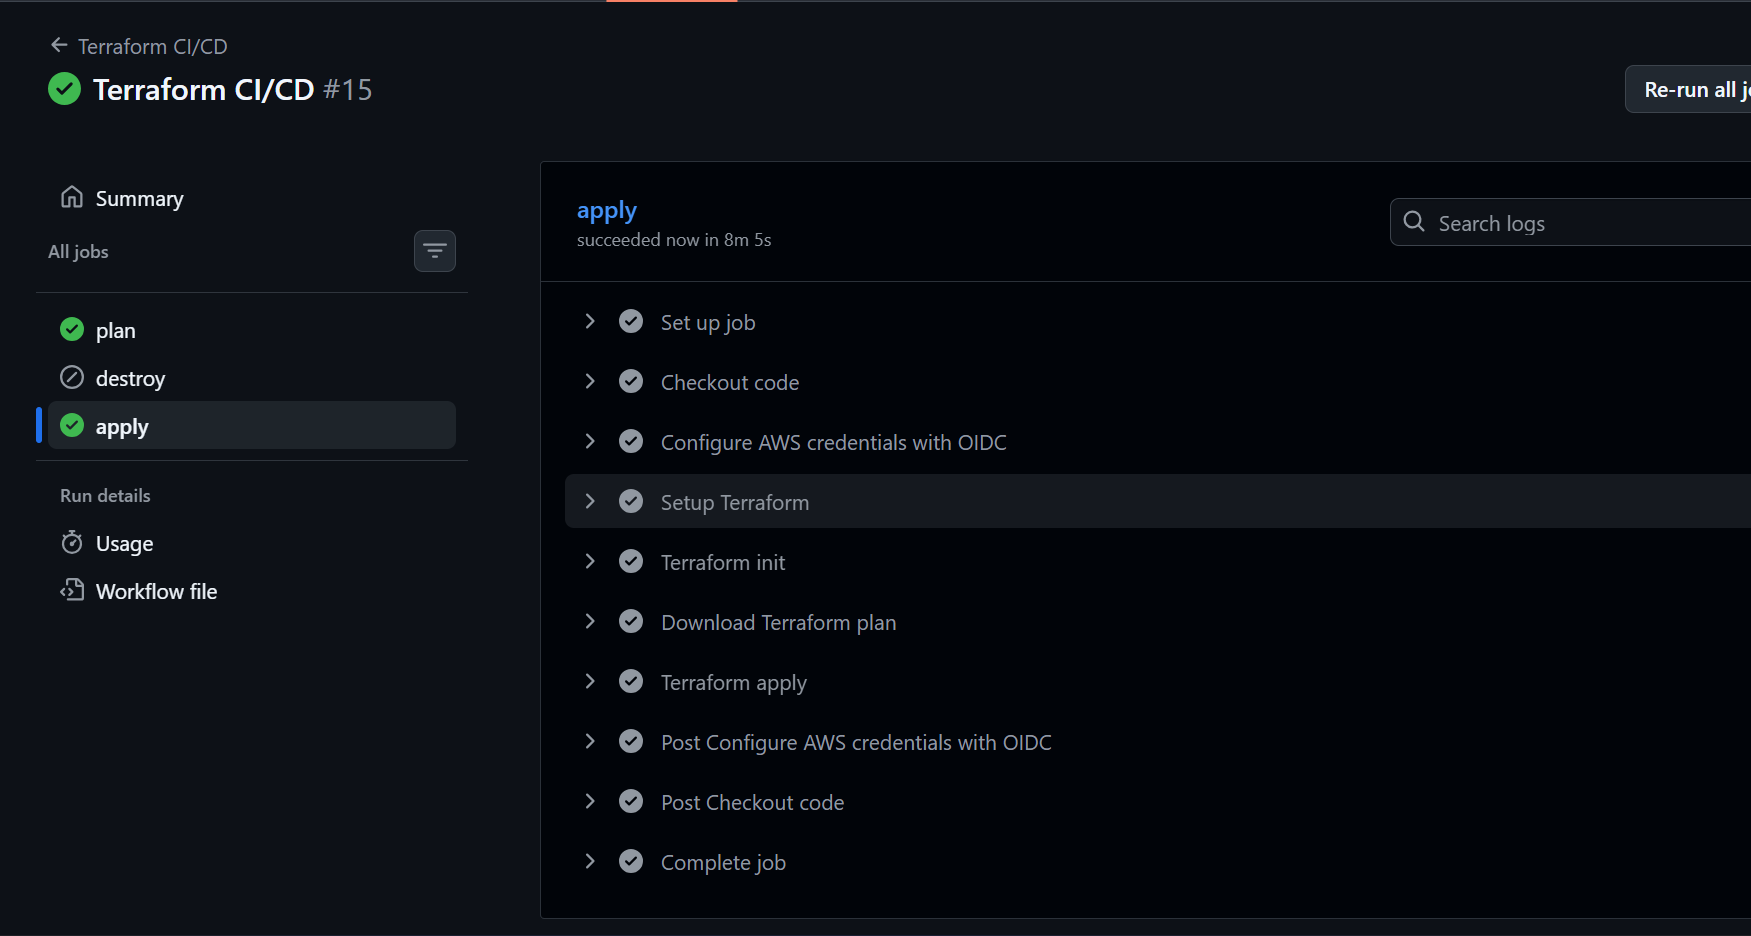Go back via the Terraform CI/CD arrow link

[x=139, y=46]
